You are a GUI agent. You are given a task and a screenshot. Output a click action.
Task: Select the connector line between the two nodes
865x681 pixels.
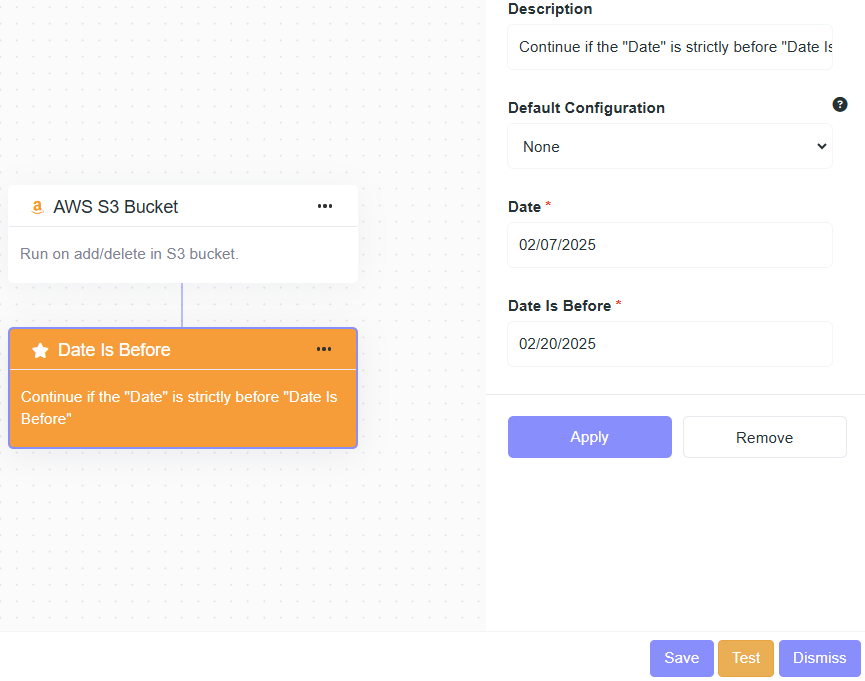pos(182,305)
